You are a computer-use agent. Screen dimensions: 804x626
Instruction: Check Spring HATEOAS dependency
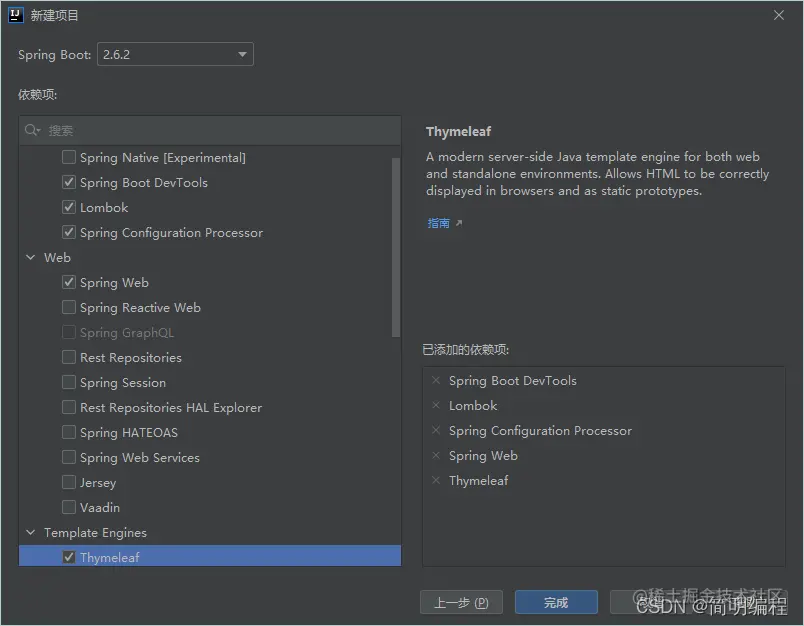69,432
